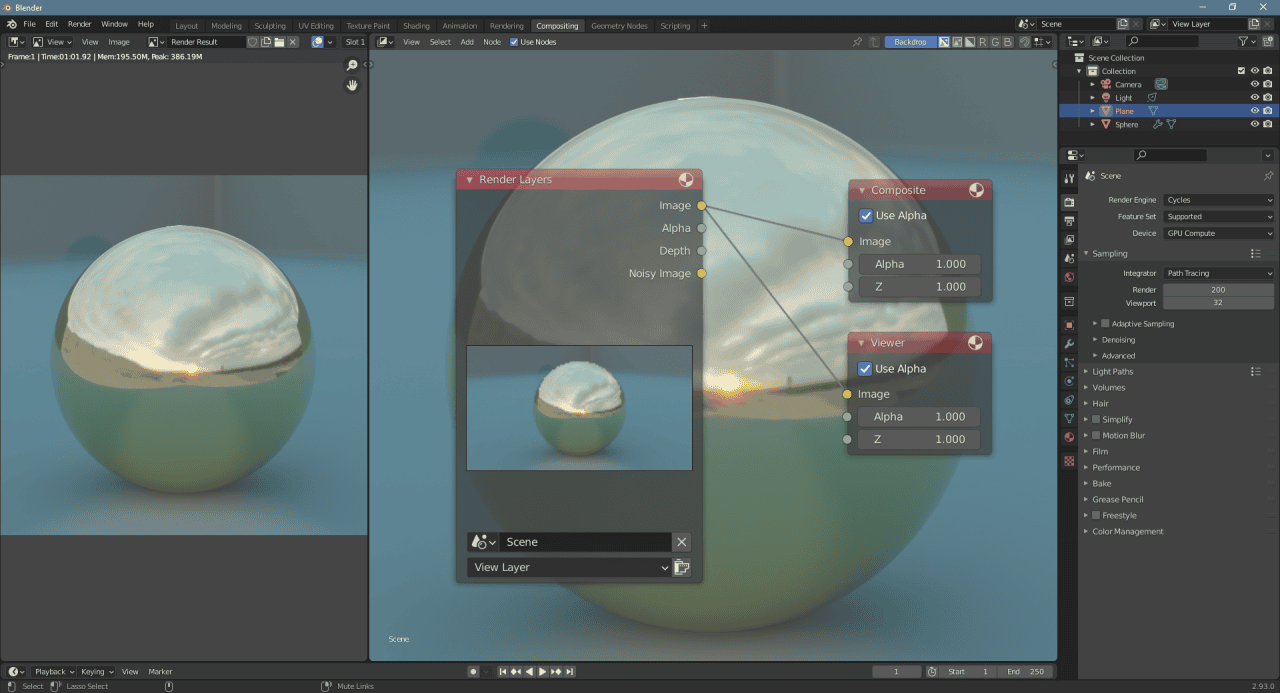Open the Render menu in the top bar
The width and height of the screenshot is (1280, 693).
pos(79,24)
